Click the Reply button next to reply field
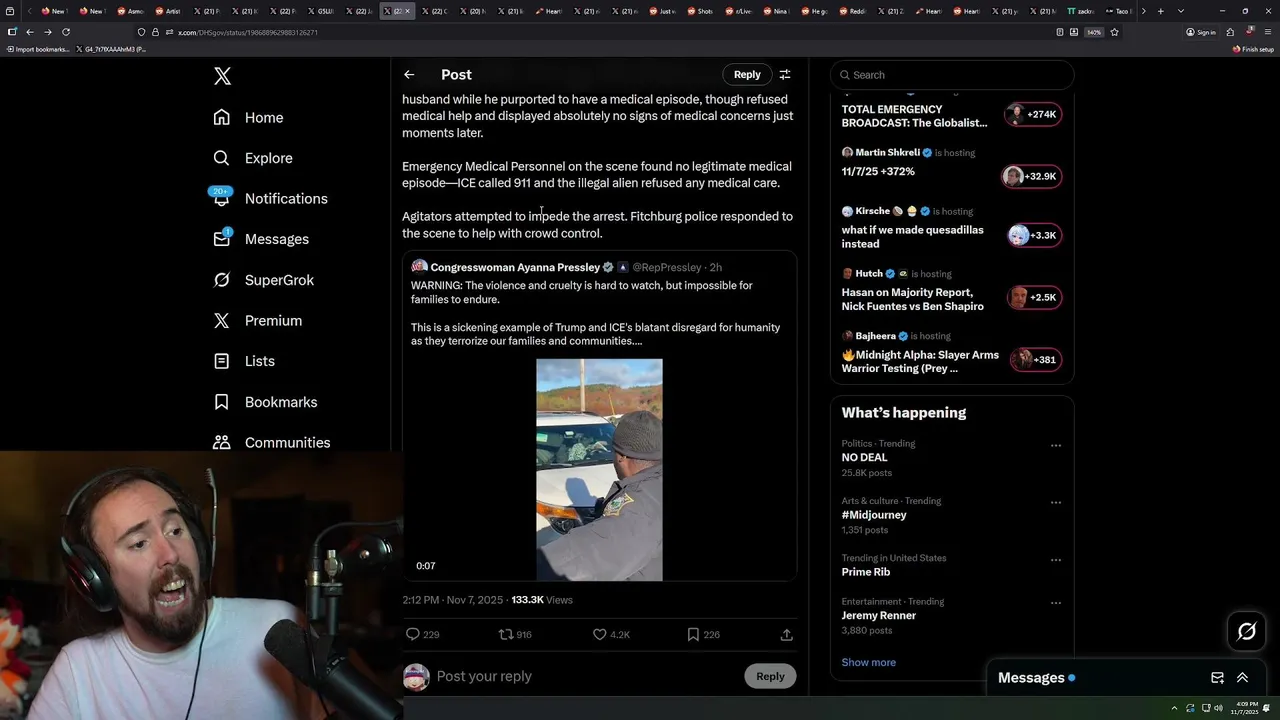Viewport: 1280px width, 720px height. [770, 676]
